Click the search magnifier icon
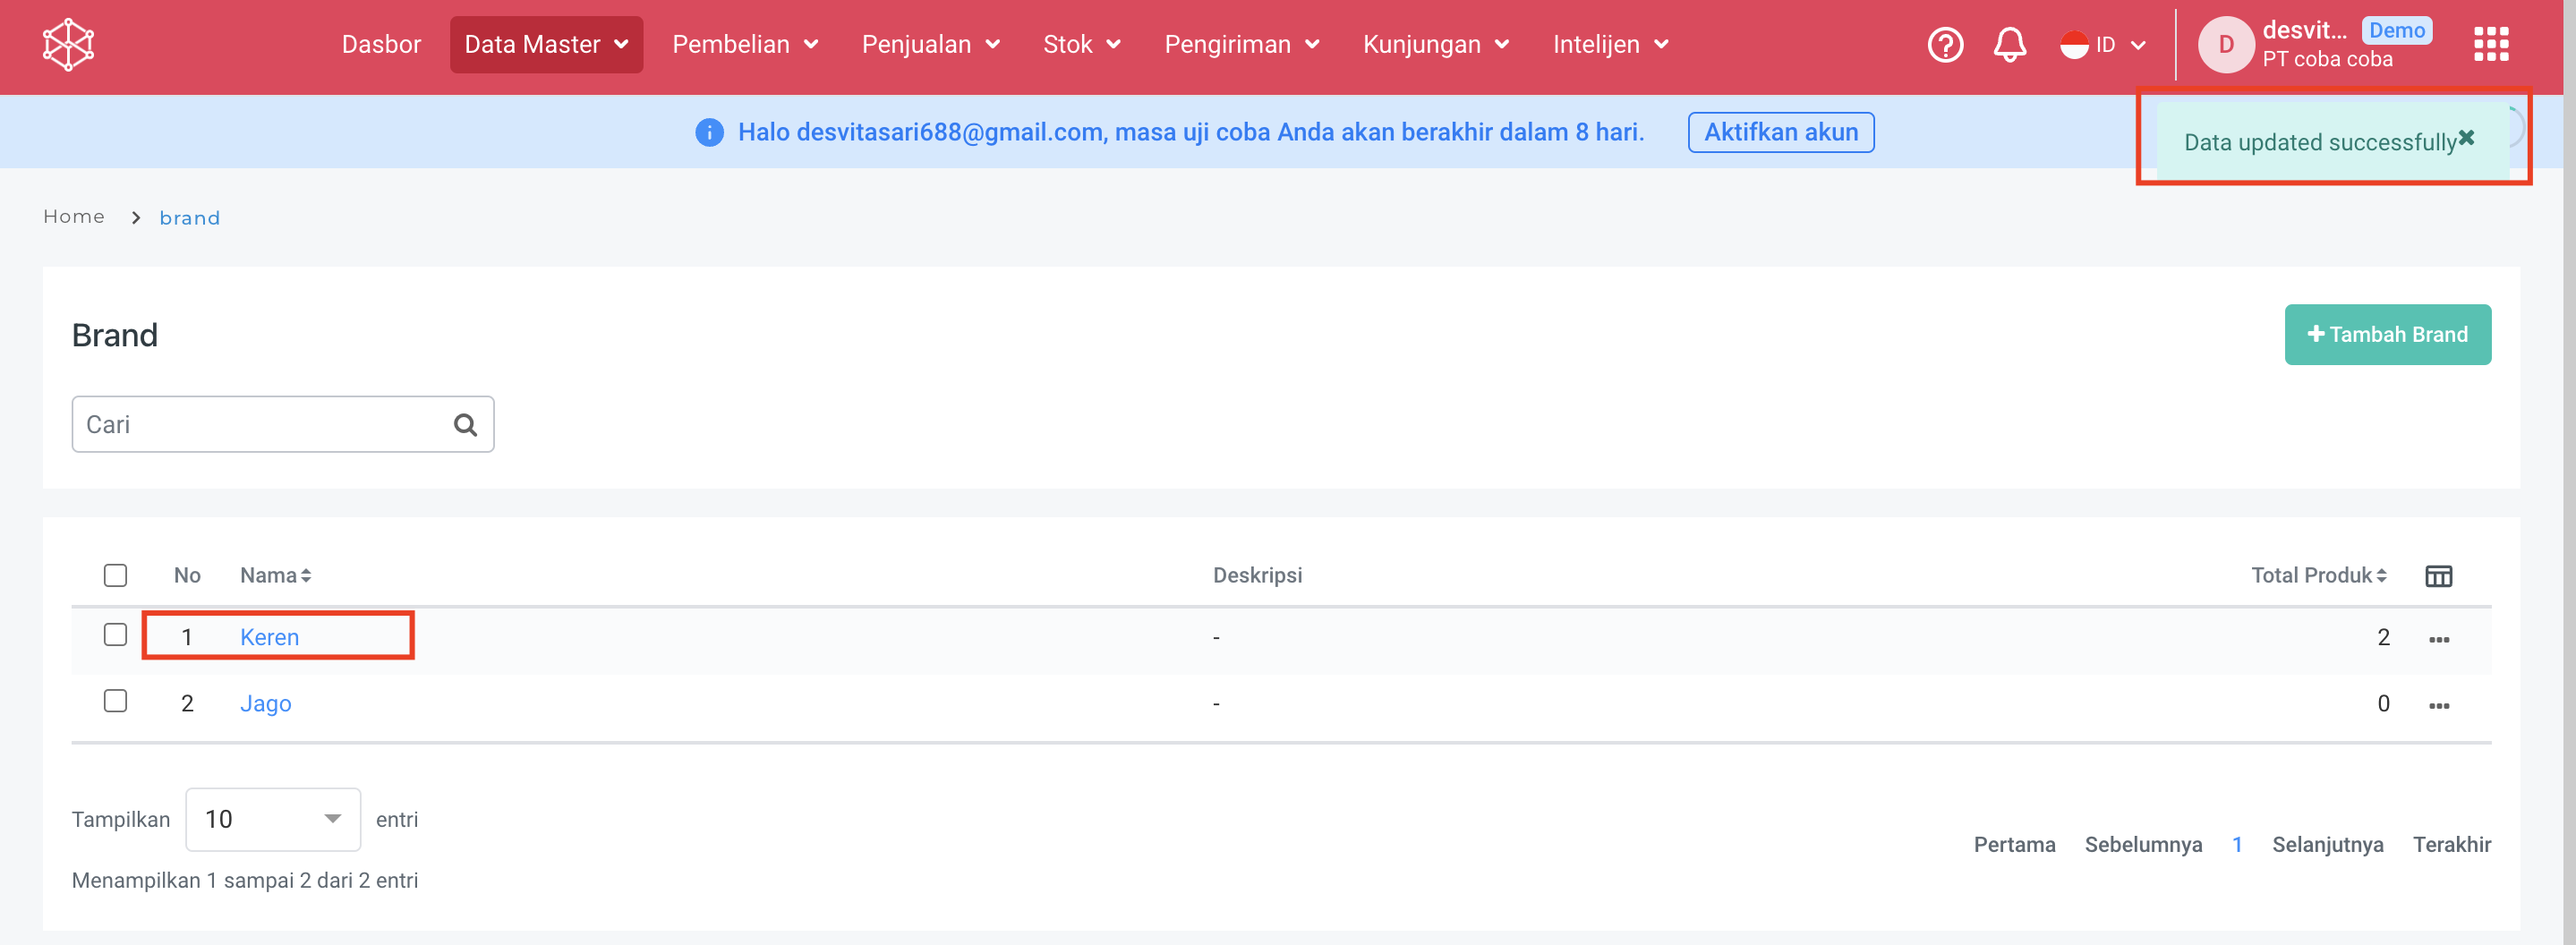The height and width of the screenshot is (945, 2576). pyautogui.click(x=465, y=425)
